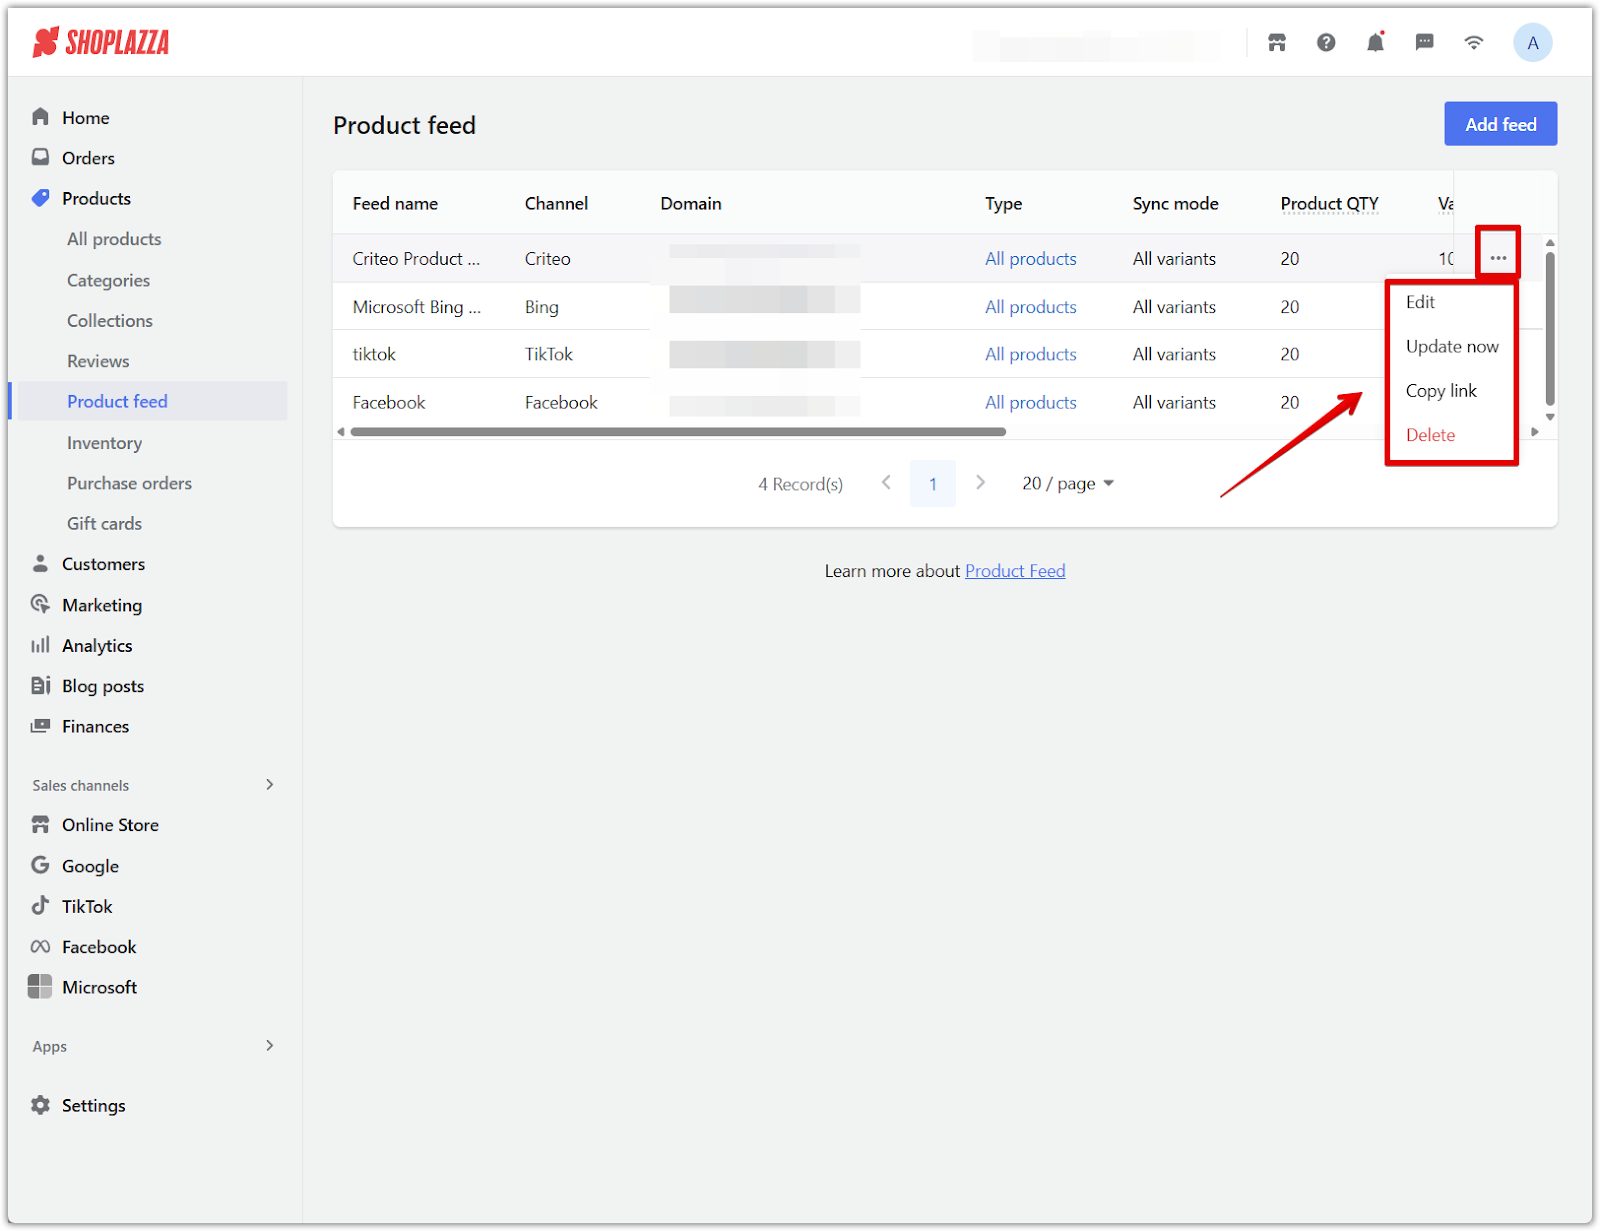Screen dimensions: 1600x1231
Task: Open Settings with the gear icon
Action: 41,1105
